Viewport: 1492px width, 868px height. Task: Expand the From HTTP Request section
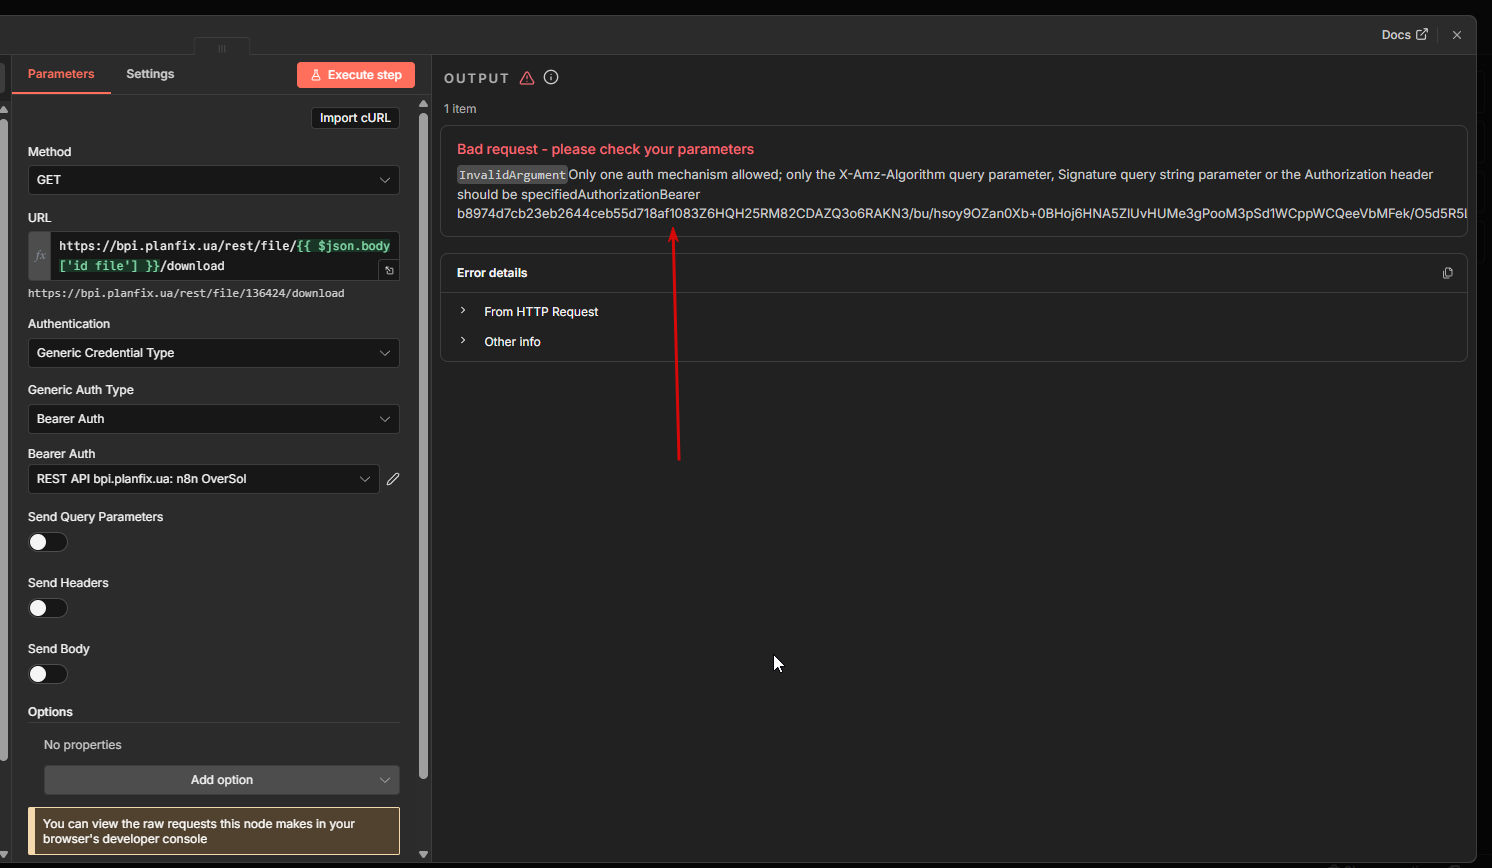(x=541, y=312)
